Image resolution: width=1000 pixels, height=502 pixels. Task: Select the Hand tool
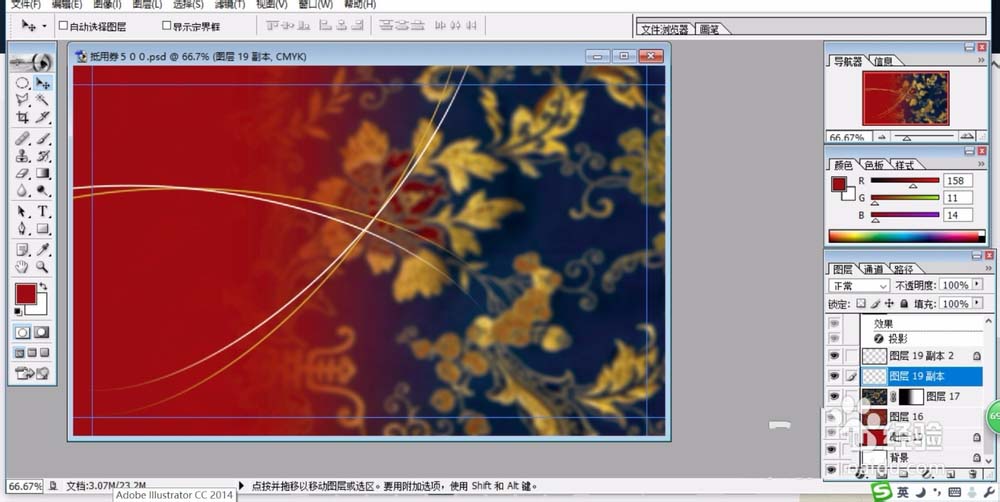point(22,267)
